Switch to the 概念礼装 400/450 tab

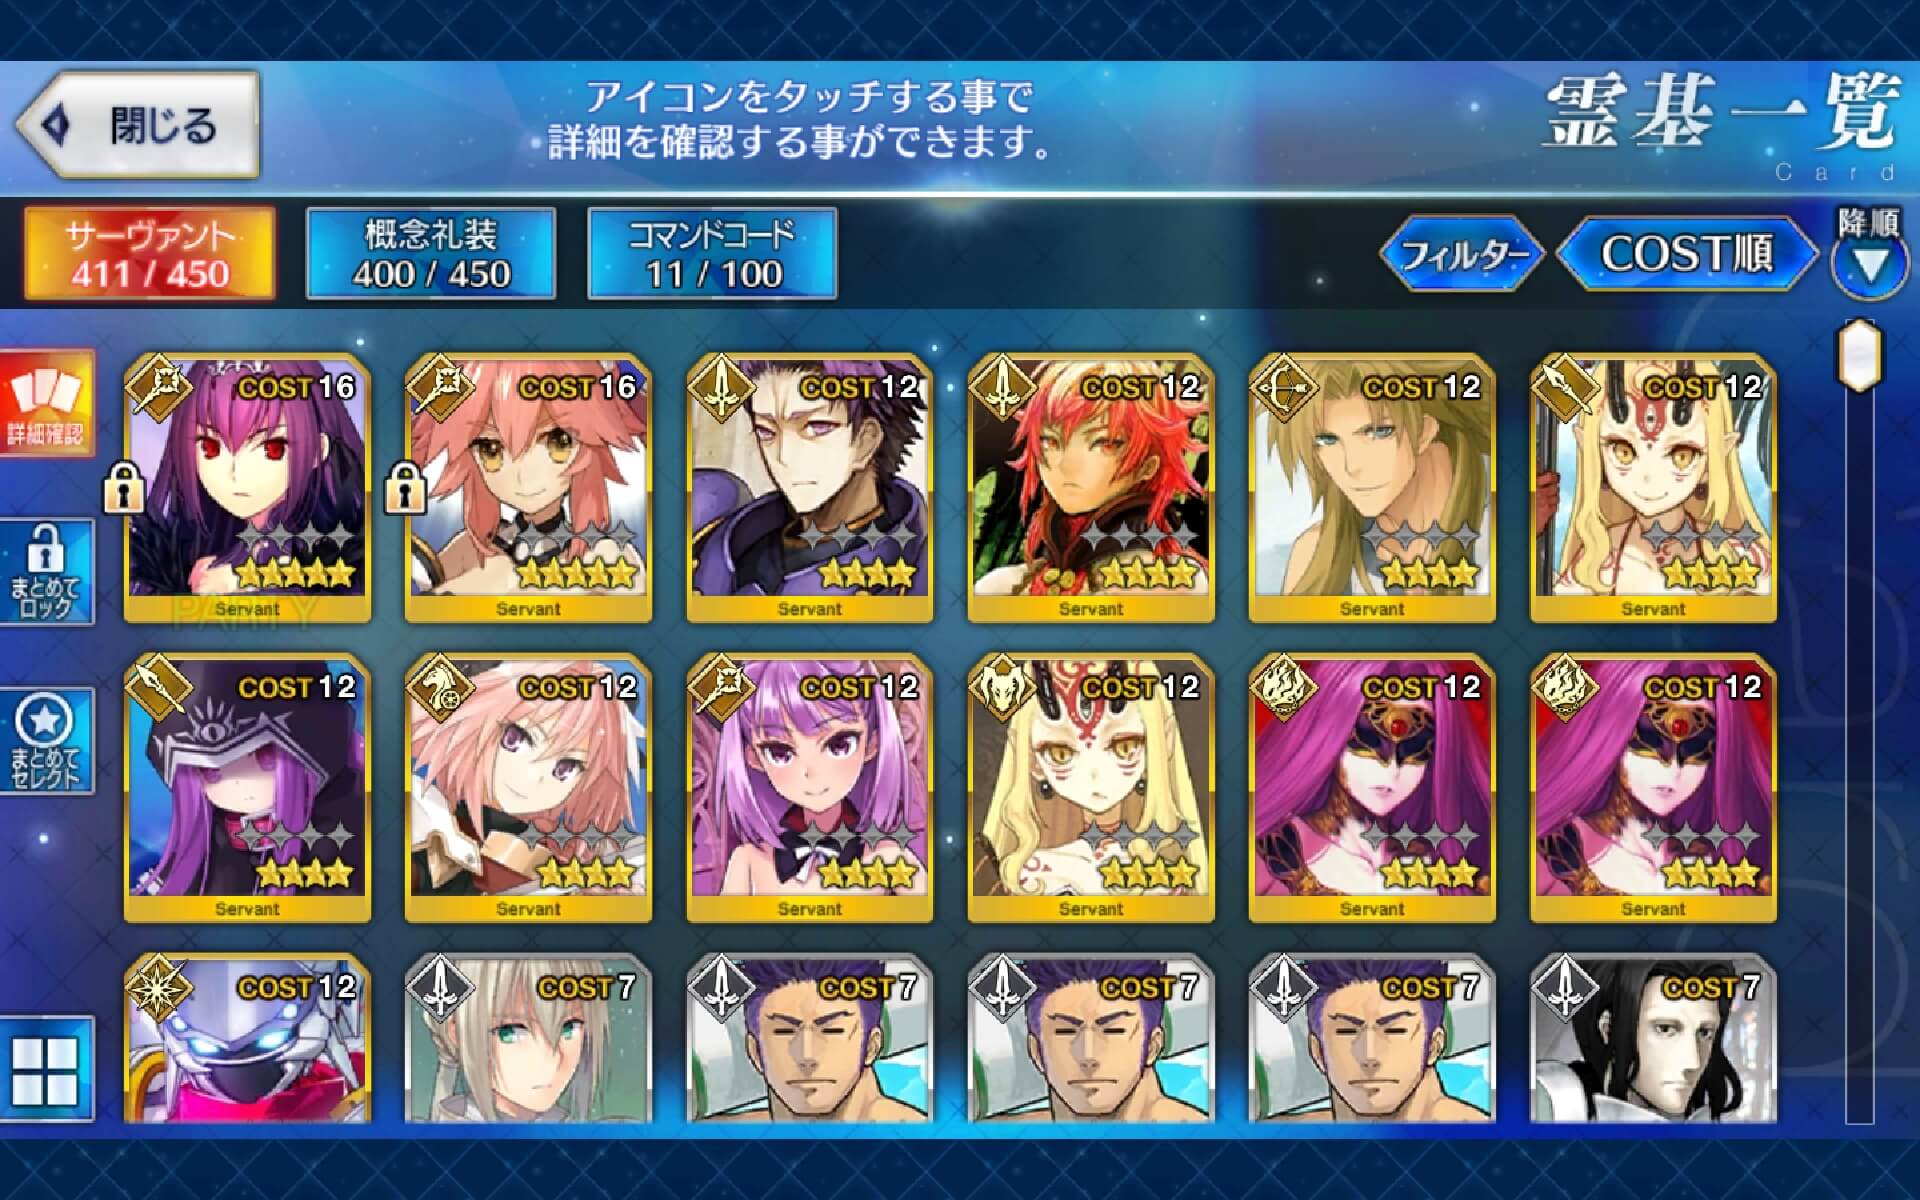(x=431, y=253)
